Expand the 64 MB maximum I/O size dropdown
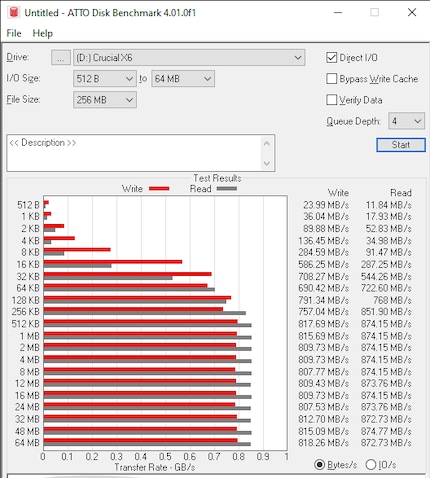 [x=183, y=79]
